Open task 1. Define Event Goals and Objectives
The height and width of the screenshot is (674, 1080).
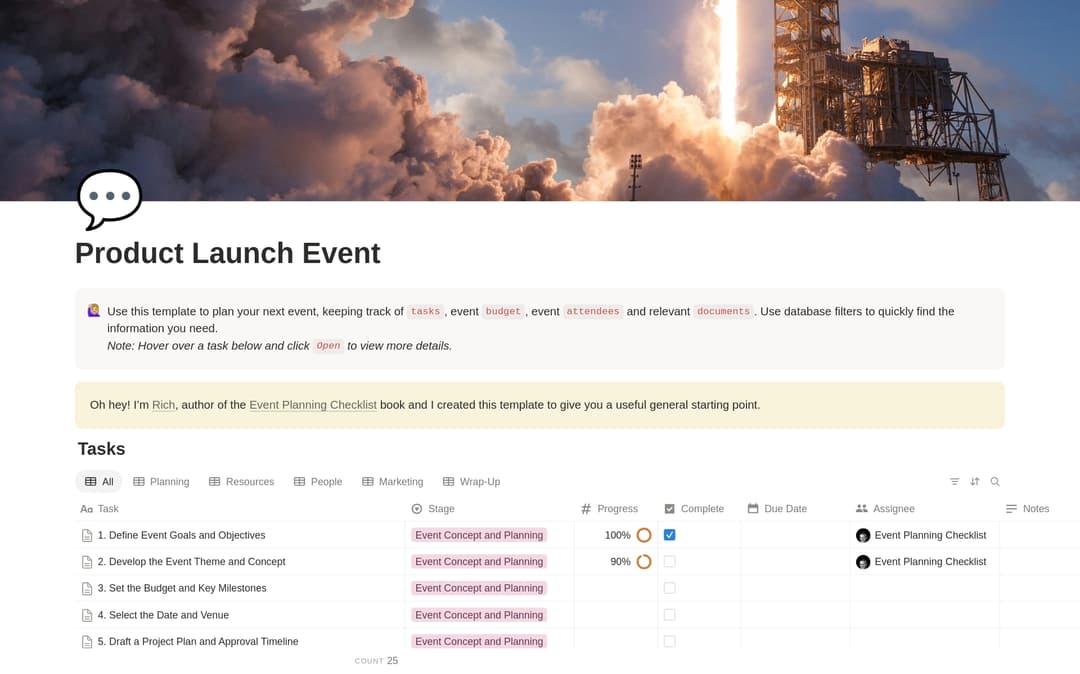tap(181, 535)
